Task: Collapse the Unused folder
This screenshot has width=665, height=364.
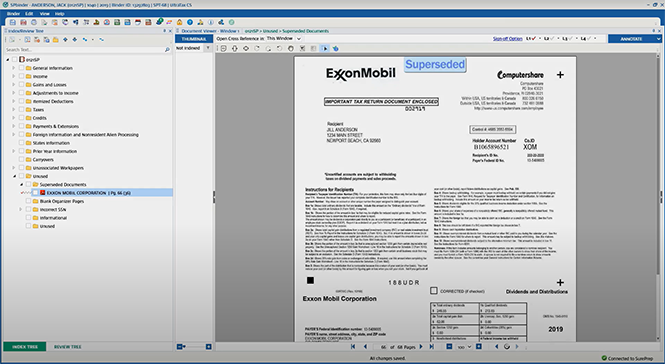Action: pyautogui.click(x=14, y=176)
